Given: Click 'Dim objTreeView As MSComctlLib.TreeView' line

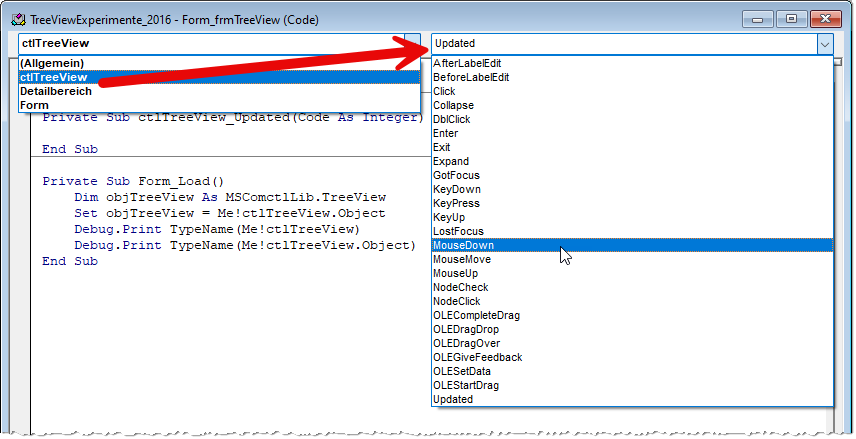Looking at the screenshot, I should point(230,197).
